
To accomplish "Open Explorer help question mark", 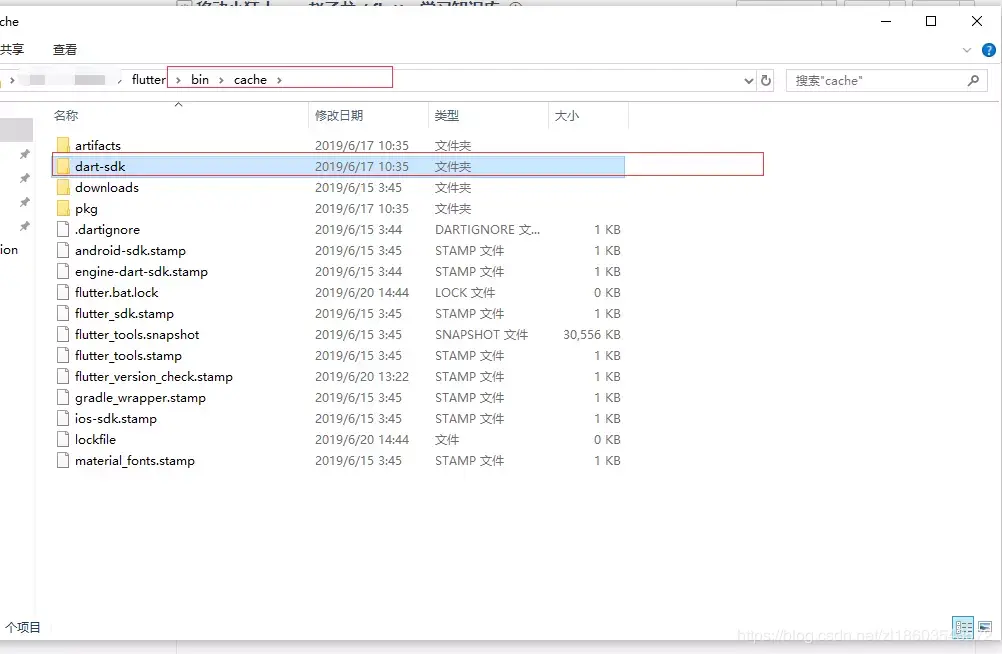I will (989, 50).
